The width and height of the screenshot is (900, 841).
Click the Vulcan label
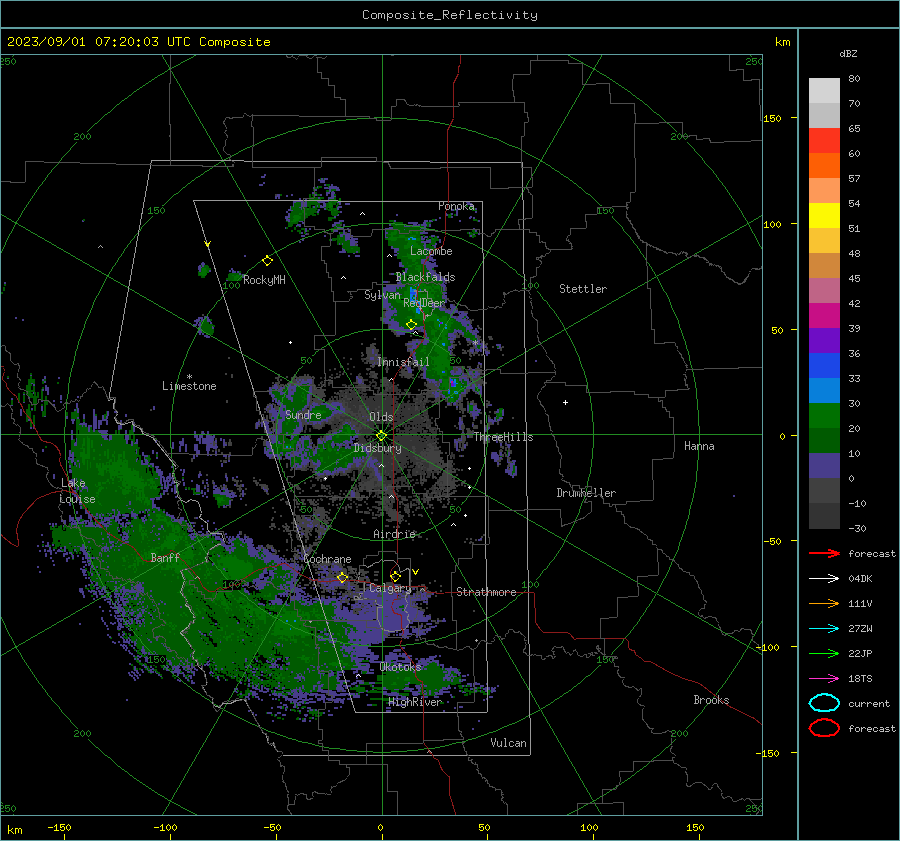[508, 743]
